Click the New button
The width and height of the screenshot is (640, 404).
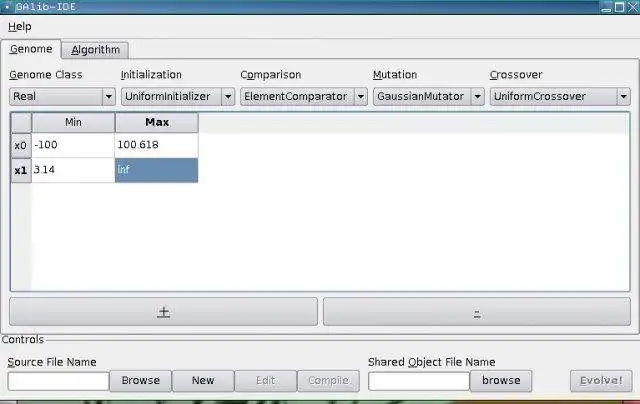click(x=203, y=381)
